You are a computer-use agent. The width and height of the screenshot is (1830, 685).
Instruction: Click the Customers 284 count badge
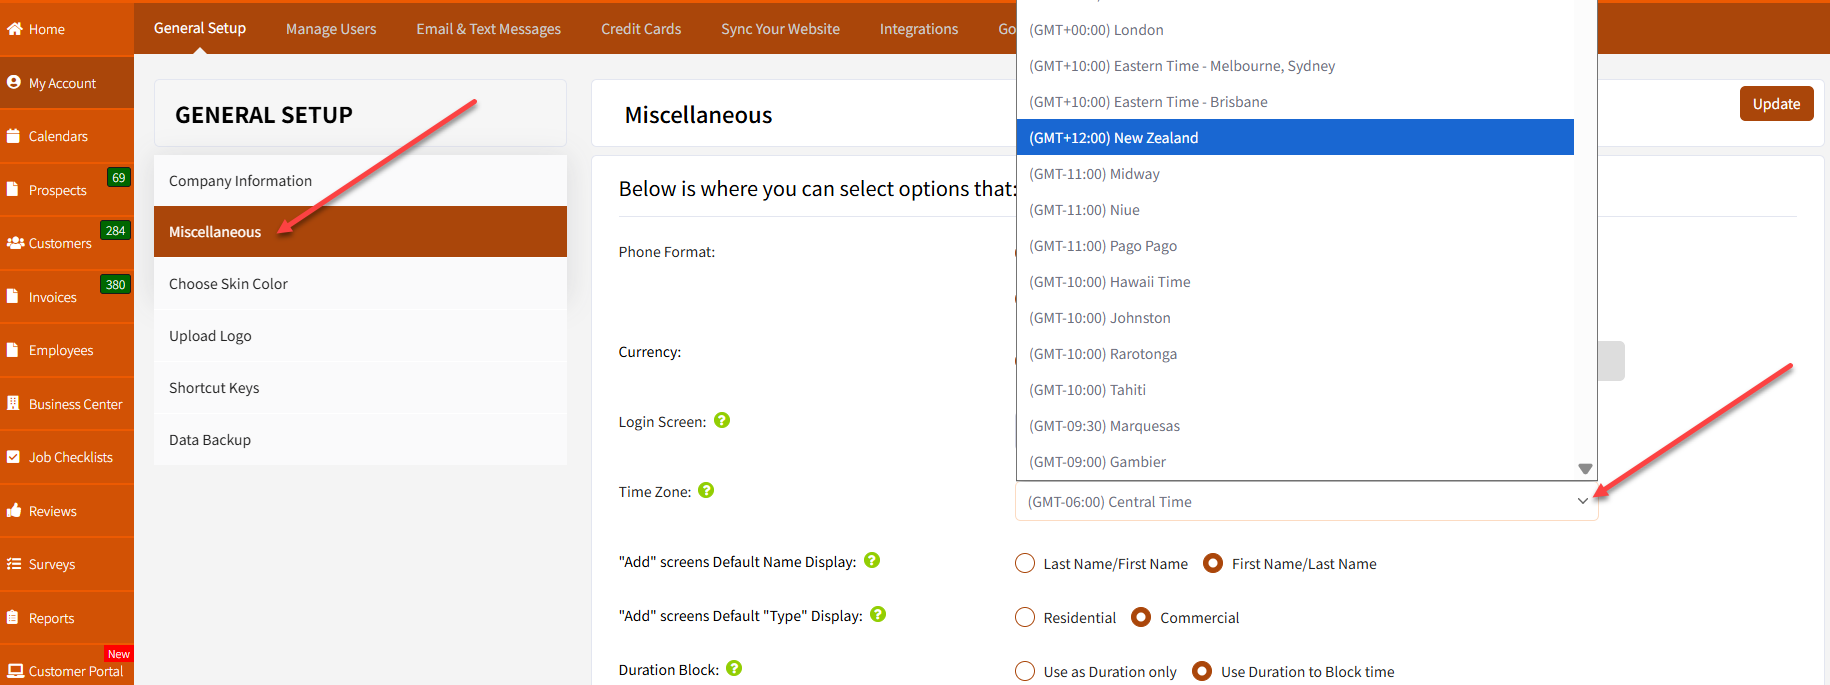click(116, 230)
